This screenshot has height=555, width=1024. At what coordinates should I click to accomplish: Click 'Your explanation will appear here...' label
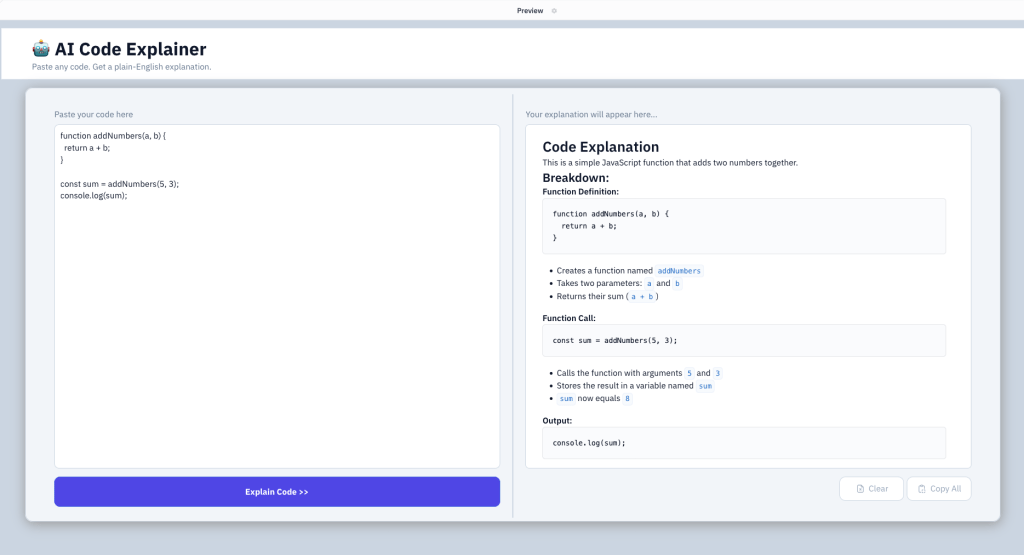pos(591,114)
